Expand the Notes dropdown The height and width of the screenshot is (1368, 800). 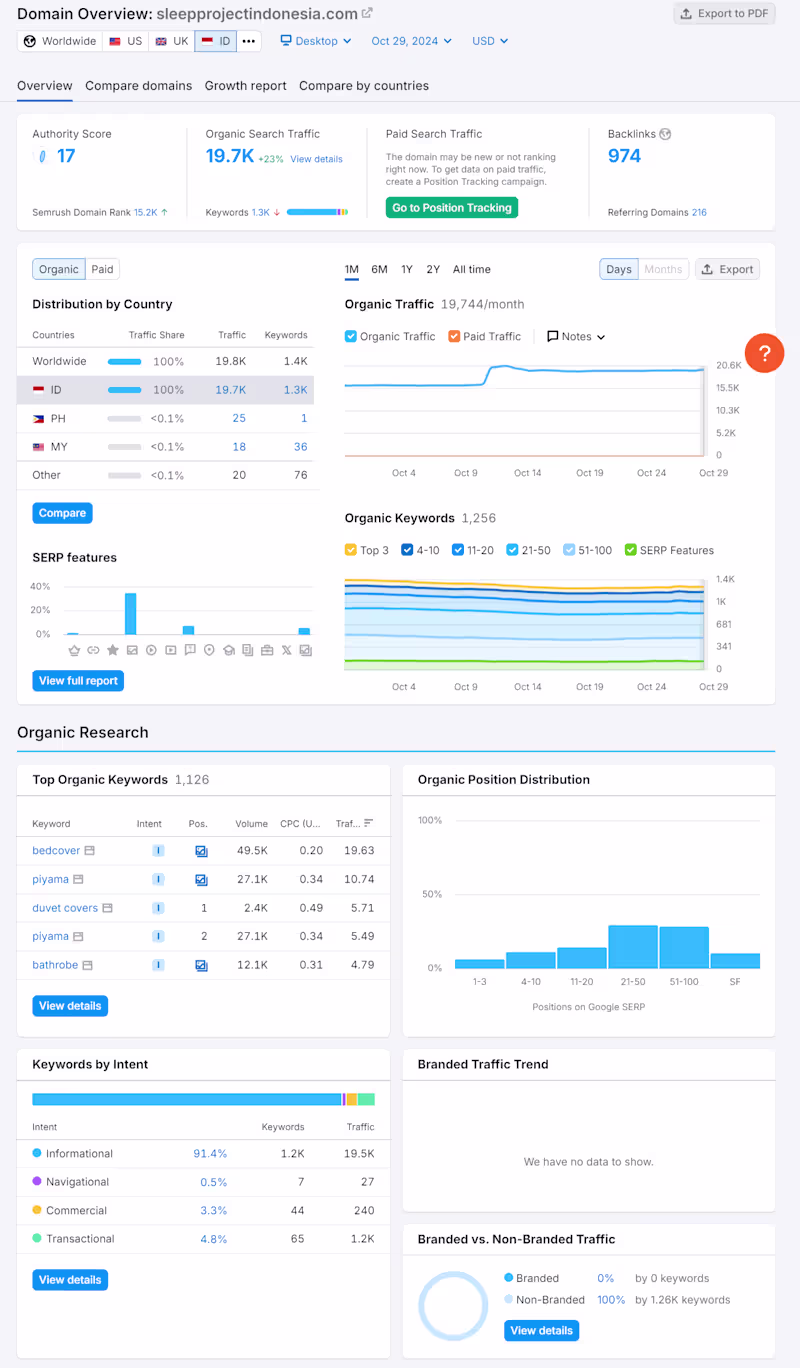tap(576, 337)
